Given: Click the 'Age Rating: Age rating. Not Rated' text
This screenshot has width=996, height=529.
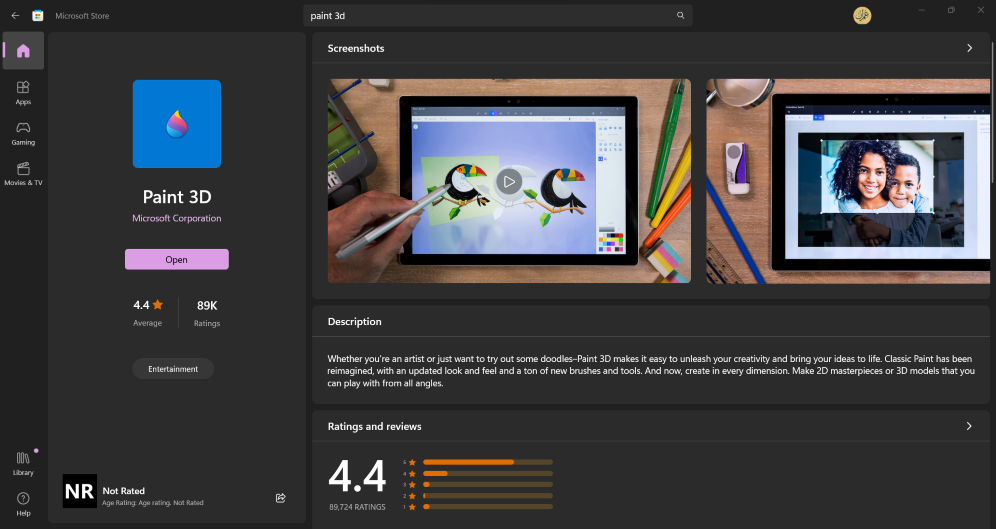Looking at the screenshot, I should coord(153,503).
